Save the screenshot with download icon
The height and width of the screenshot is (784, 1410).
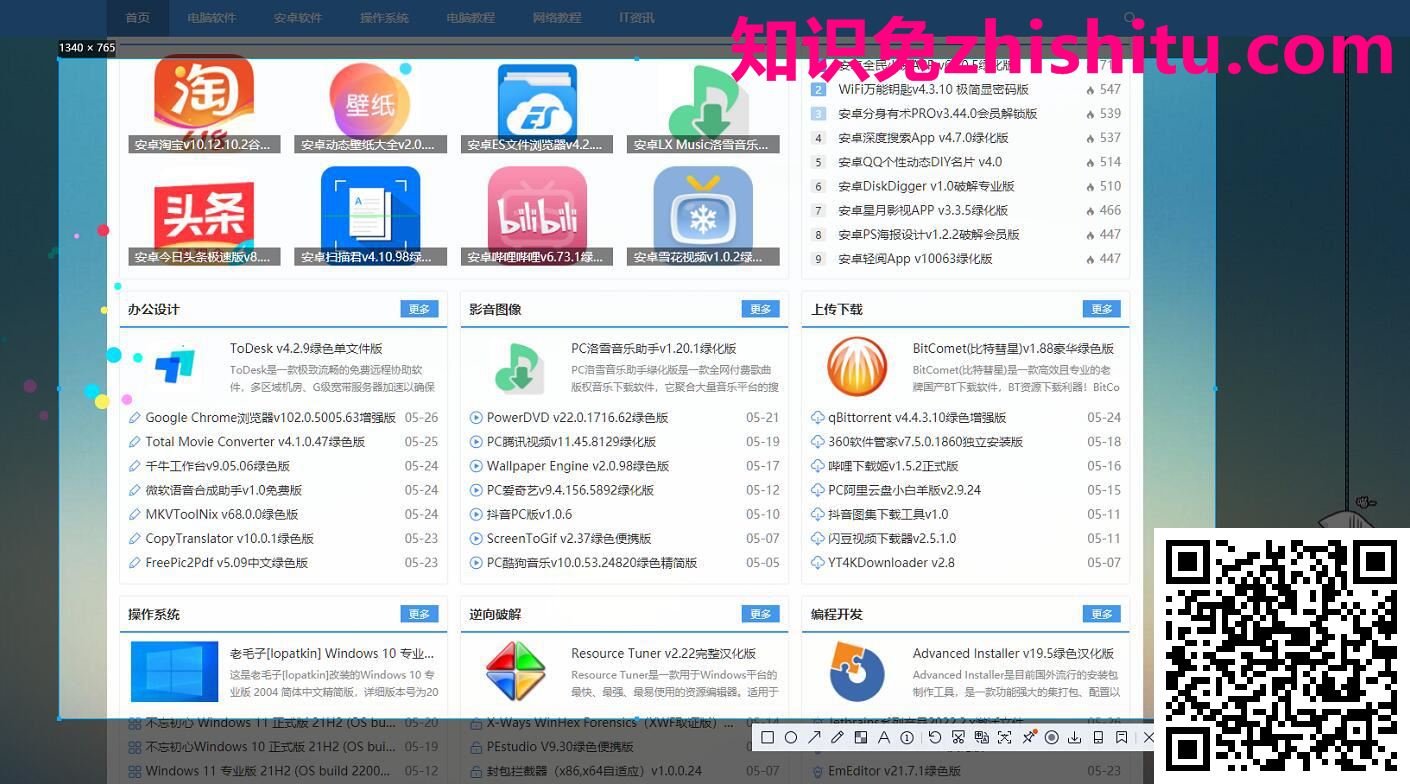pyautogui.click(x=1075, y=737)
